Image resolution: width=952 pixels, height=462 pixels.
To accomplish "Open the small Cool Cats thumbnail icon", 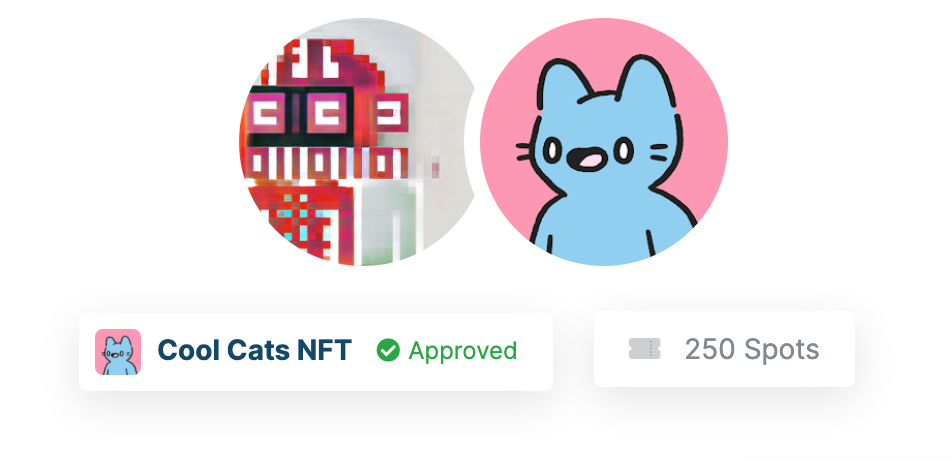I will (x=118, y=352).
